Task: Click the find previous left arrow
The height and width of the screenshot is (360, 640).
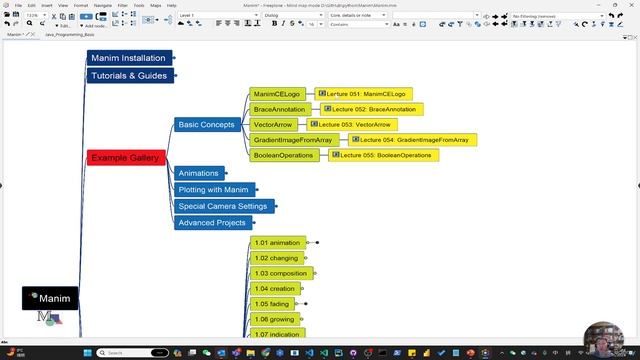Action: 495,24
